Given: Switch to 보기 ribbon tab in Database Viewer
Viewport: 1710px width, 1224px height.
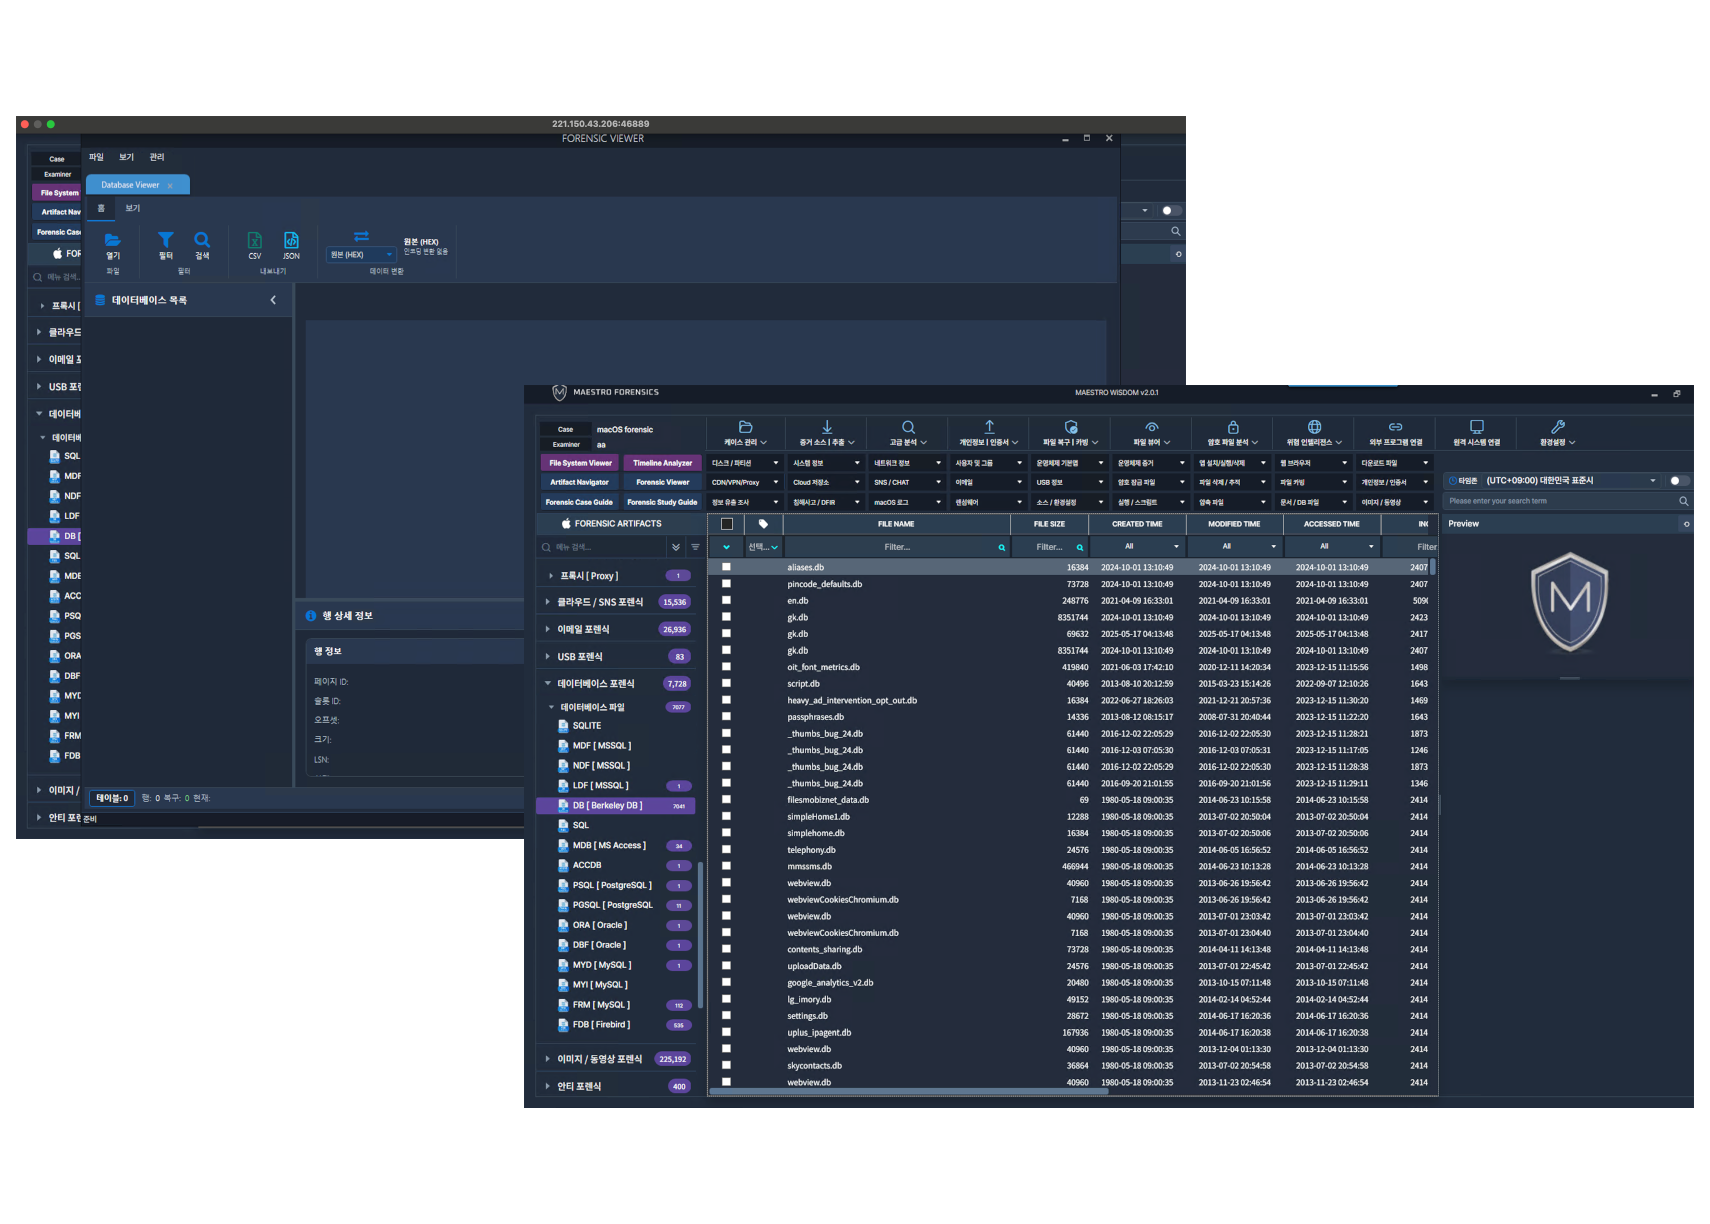Looking at the screenshot, I should pos(133,208).
